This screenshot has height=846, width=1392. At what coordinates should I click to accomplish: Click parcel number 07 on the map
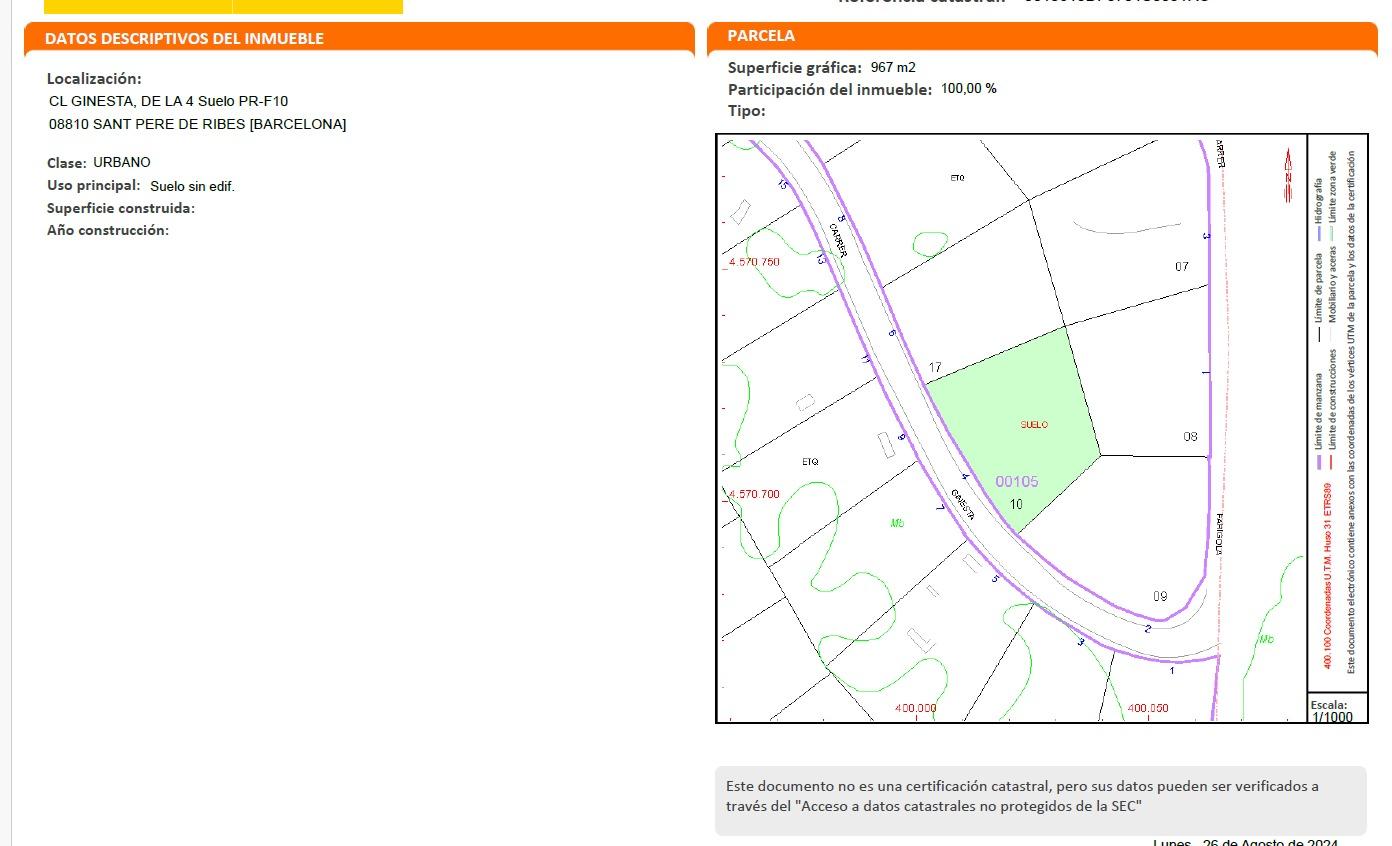tap(1182, 267)
